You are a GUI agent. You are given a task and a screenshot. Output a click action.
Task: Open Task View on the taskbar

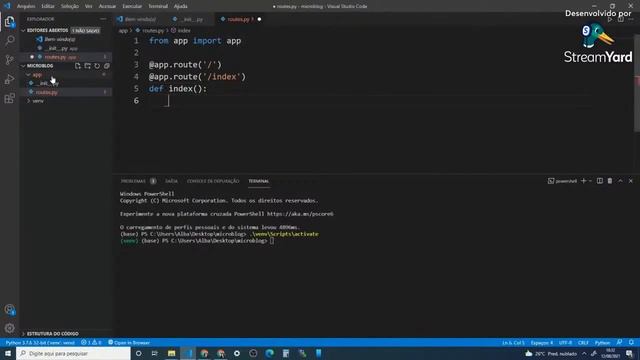[155, 353]
